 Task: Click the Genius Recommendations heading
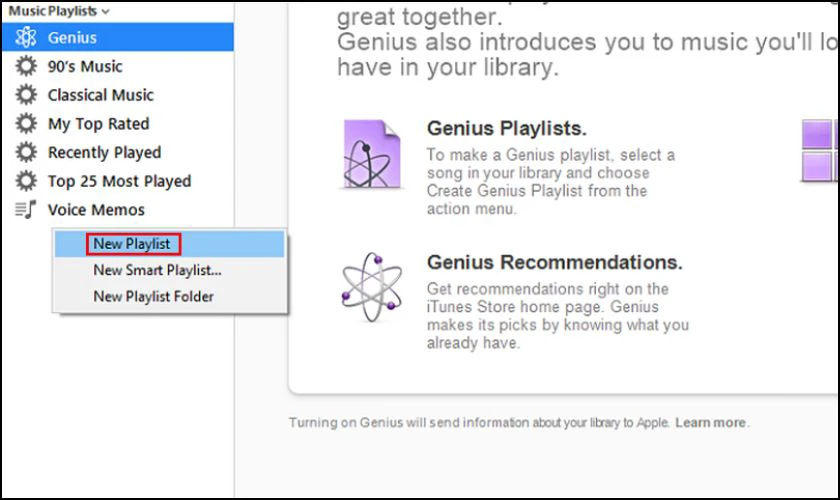[x=554, y=262]
